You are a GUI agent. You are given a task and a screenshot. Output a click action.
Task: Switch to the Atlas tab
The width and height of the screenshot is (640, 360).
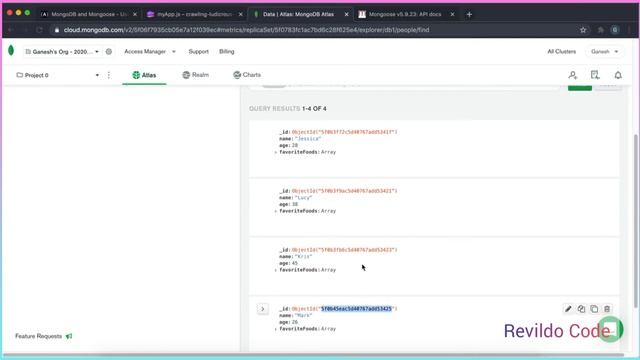[144, 75]
